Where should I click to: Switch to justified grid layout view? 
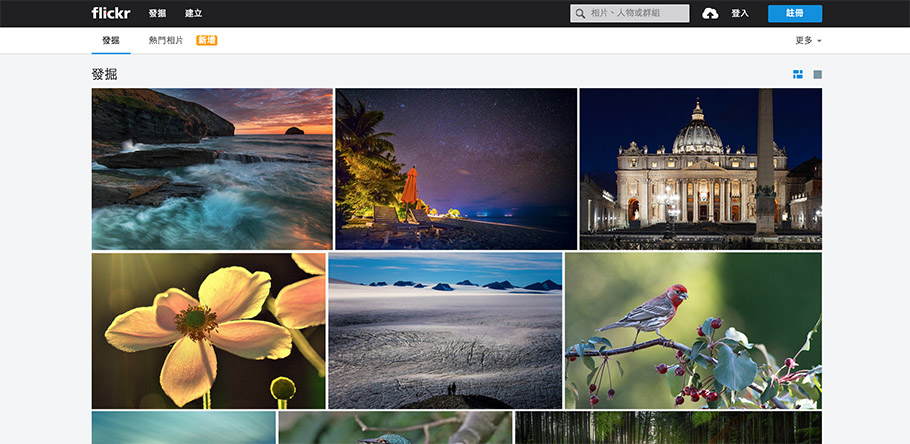pyautogui.click(x=798, y=74)
